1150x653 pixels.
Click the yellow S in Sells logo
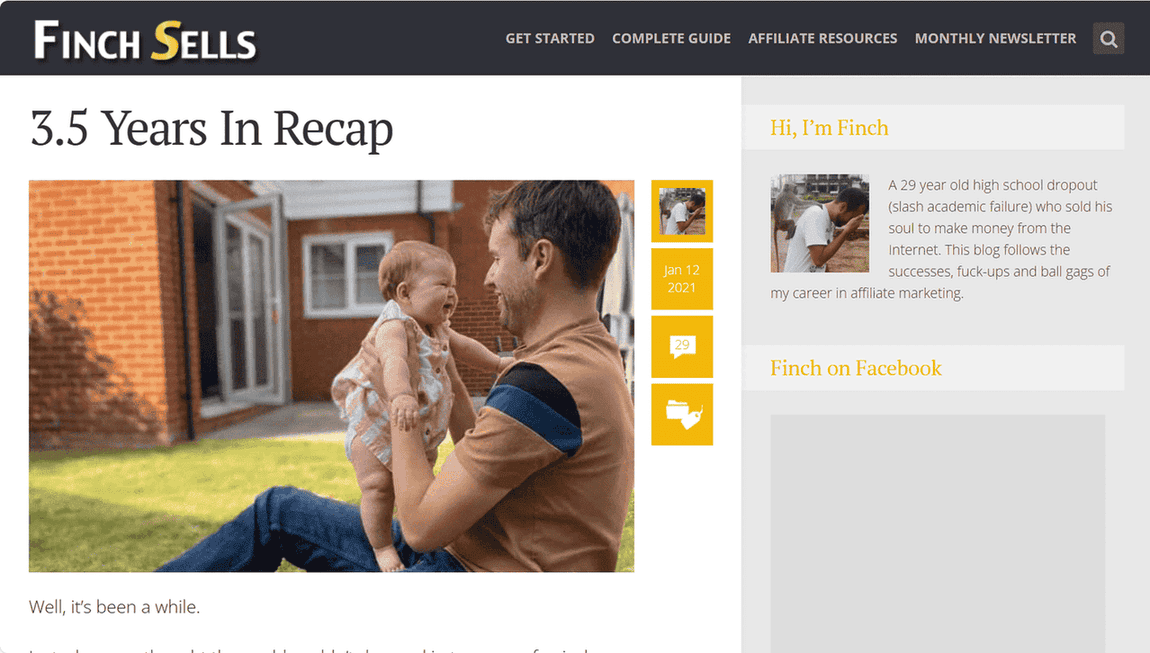click(166, 40)
